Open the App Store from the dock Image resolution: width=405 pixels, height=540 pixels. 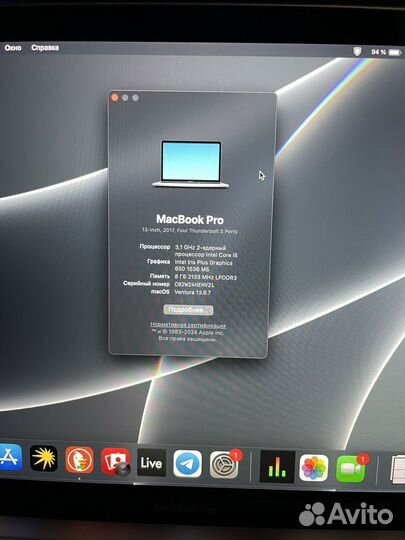[x=10, y=457]
